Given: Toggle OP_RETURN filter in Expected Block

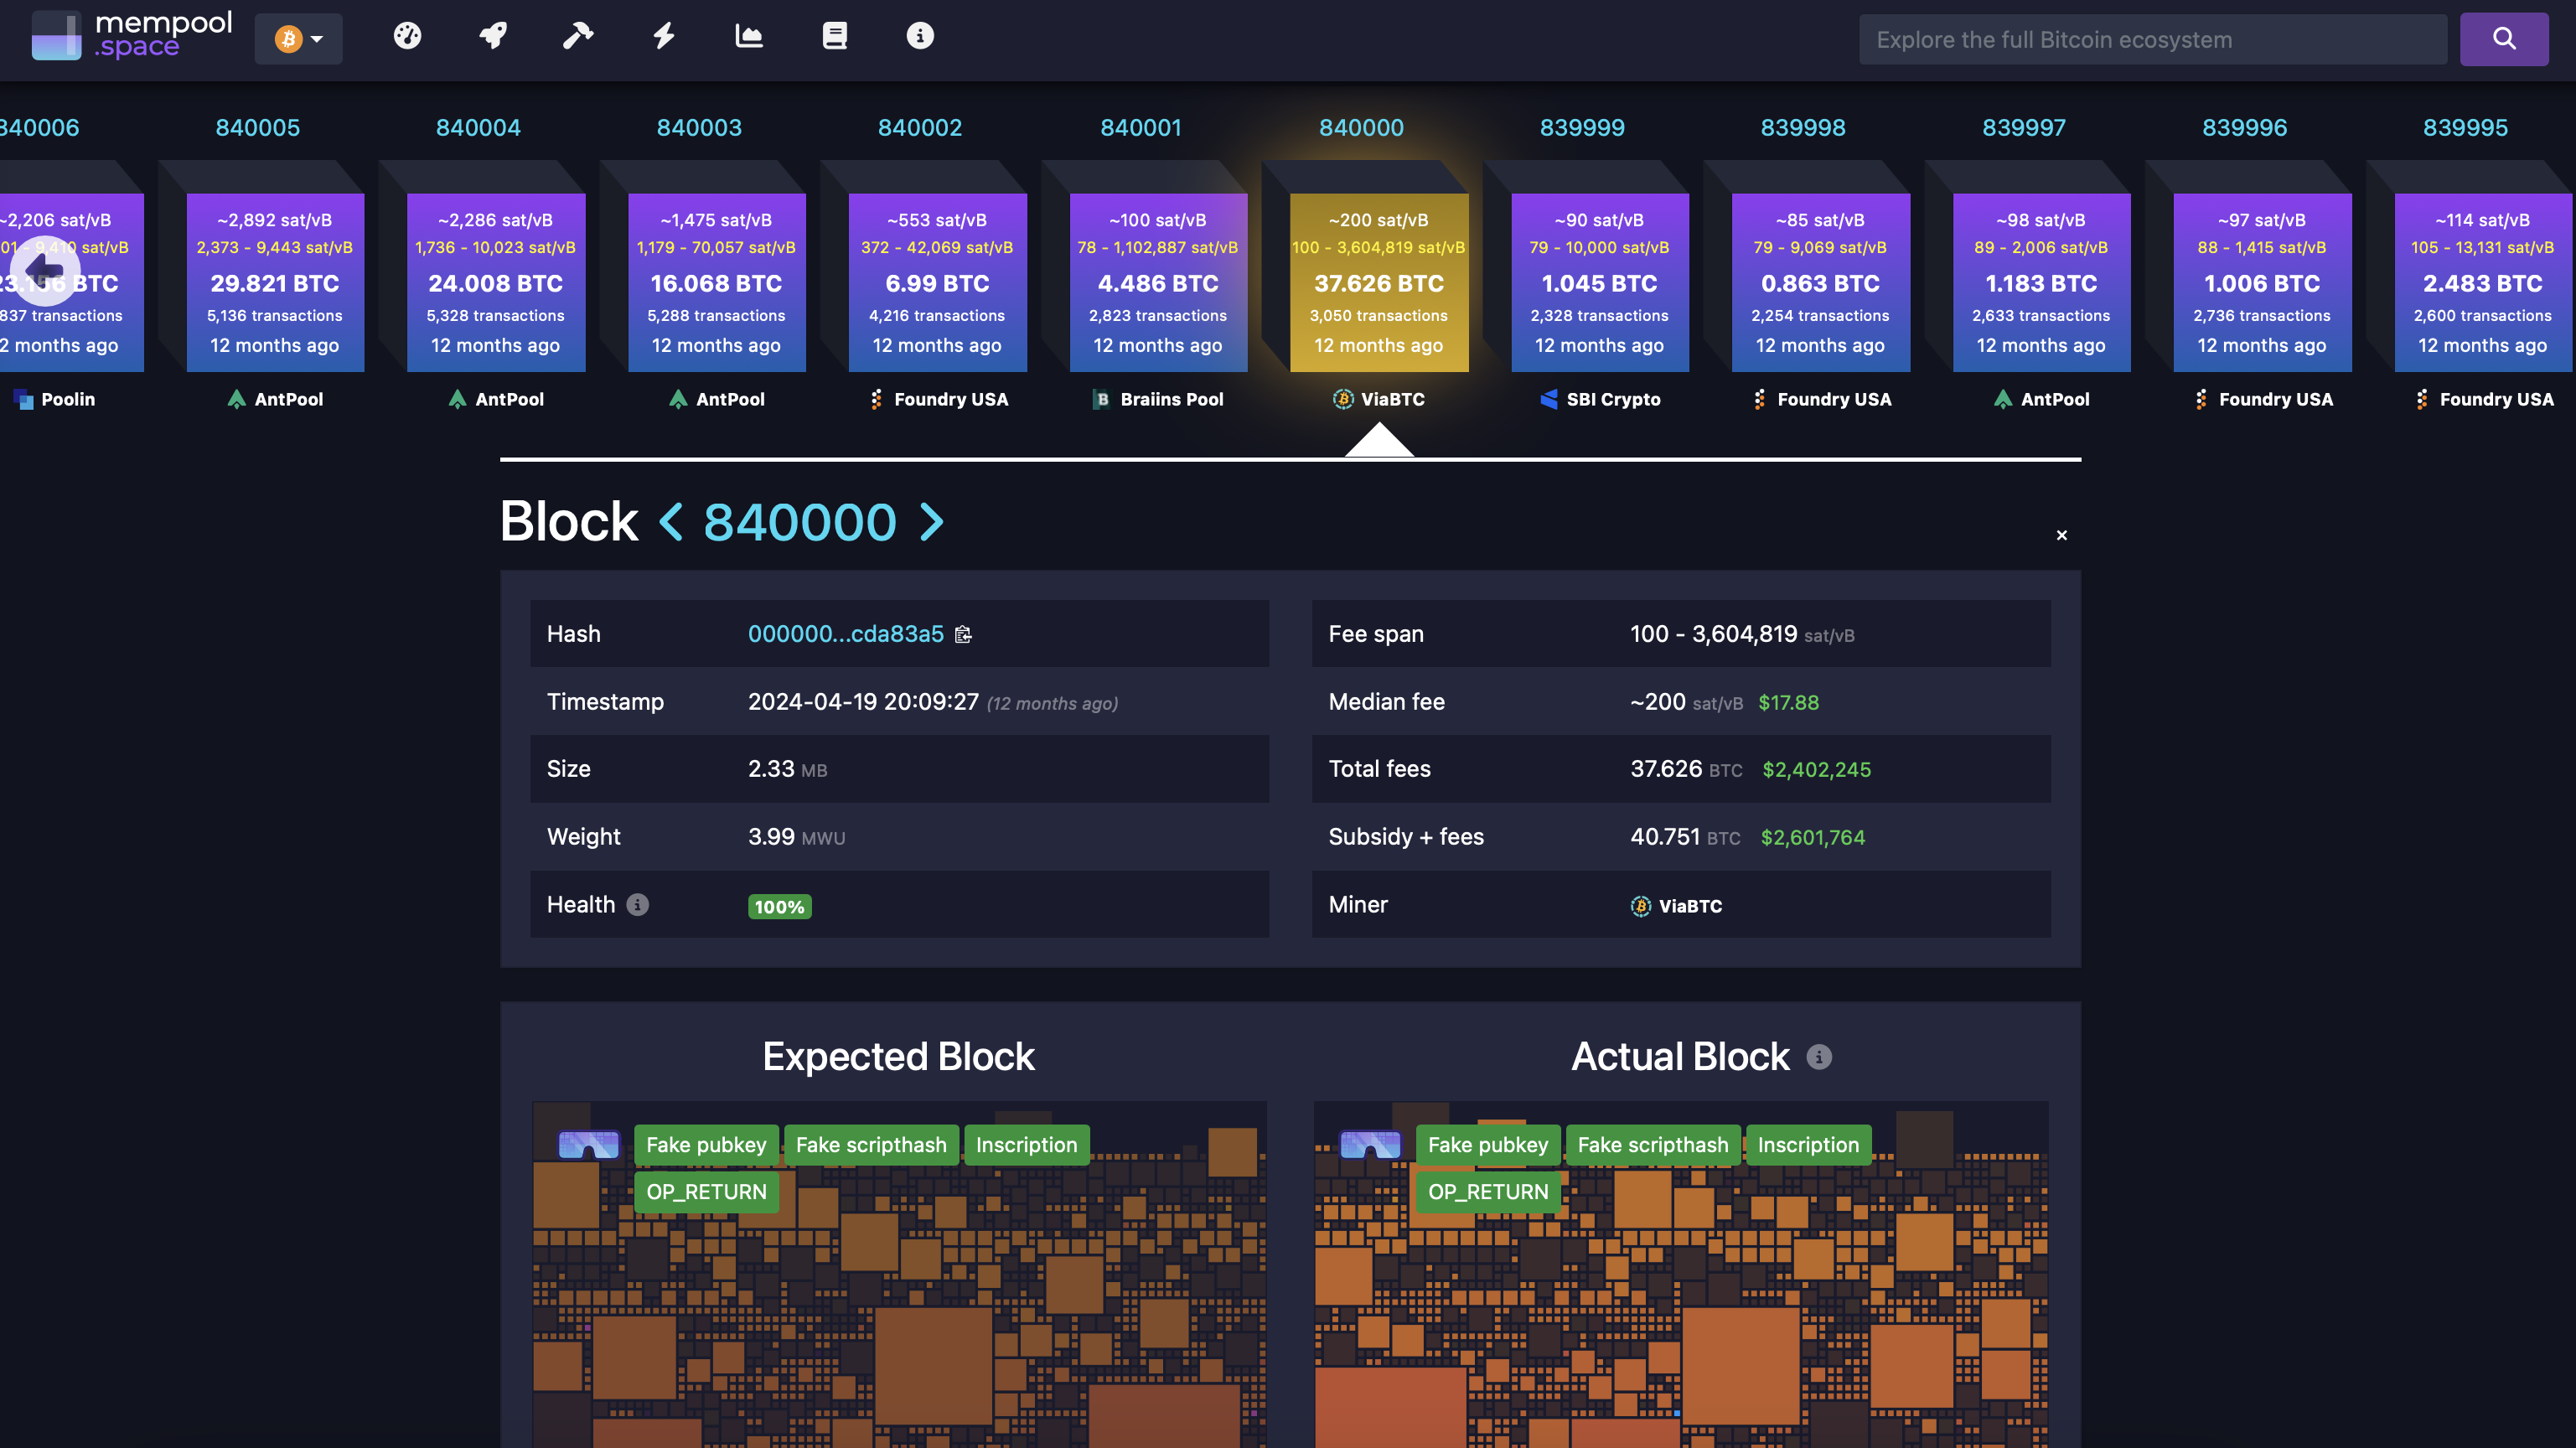Looking at the screenshot, I should (706, 1191).
